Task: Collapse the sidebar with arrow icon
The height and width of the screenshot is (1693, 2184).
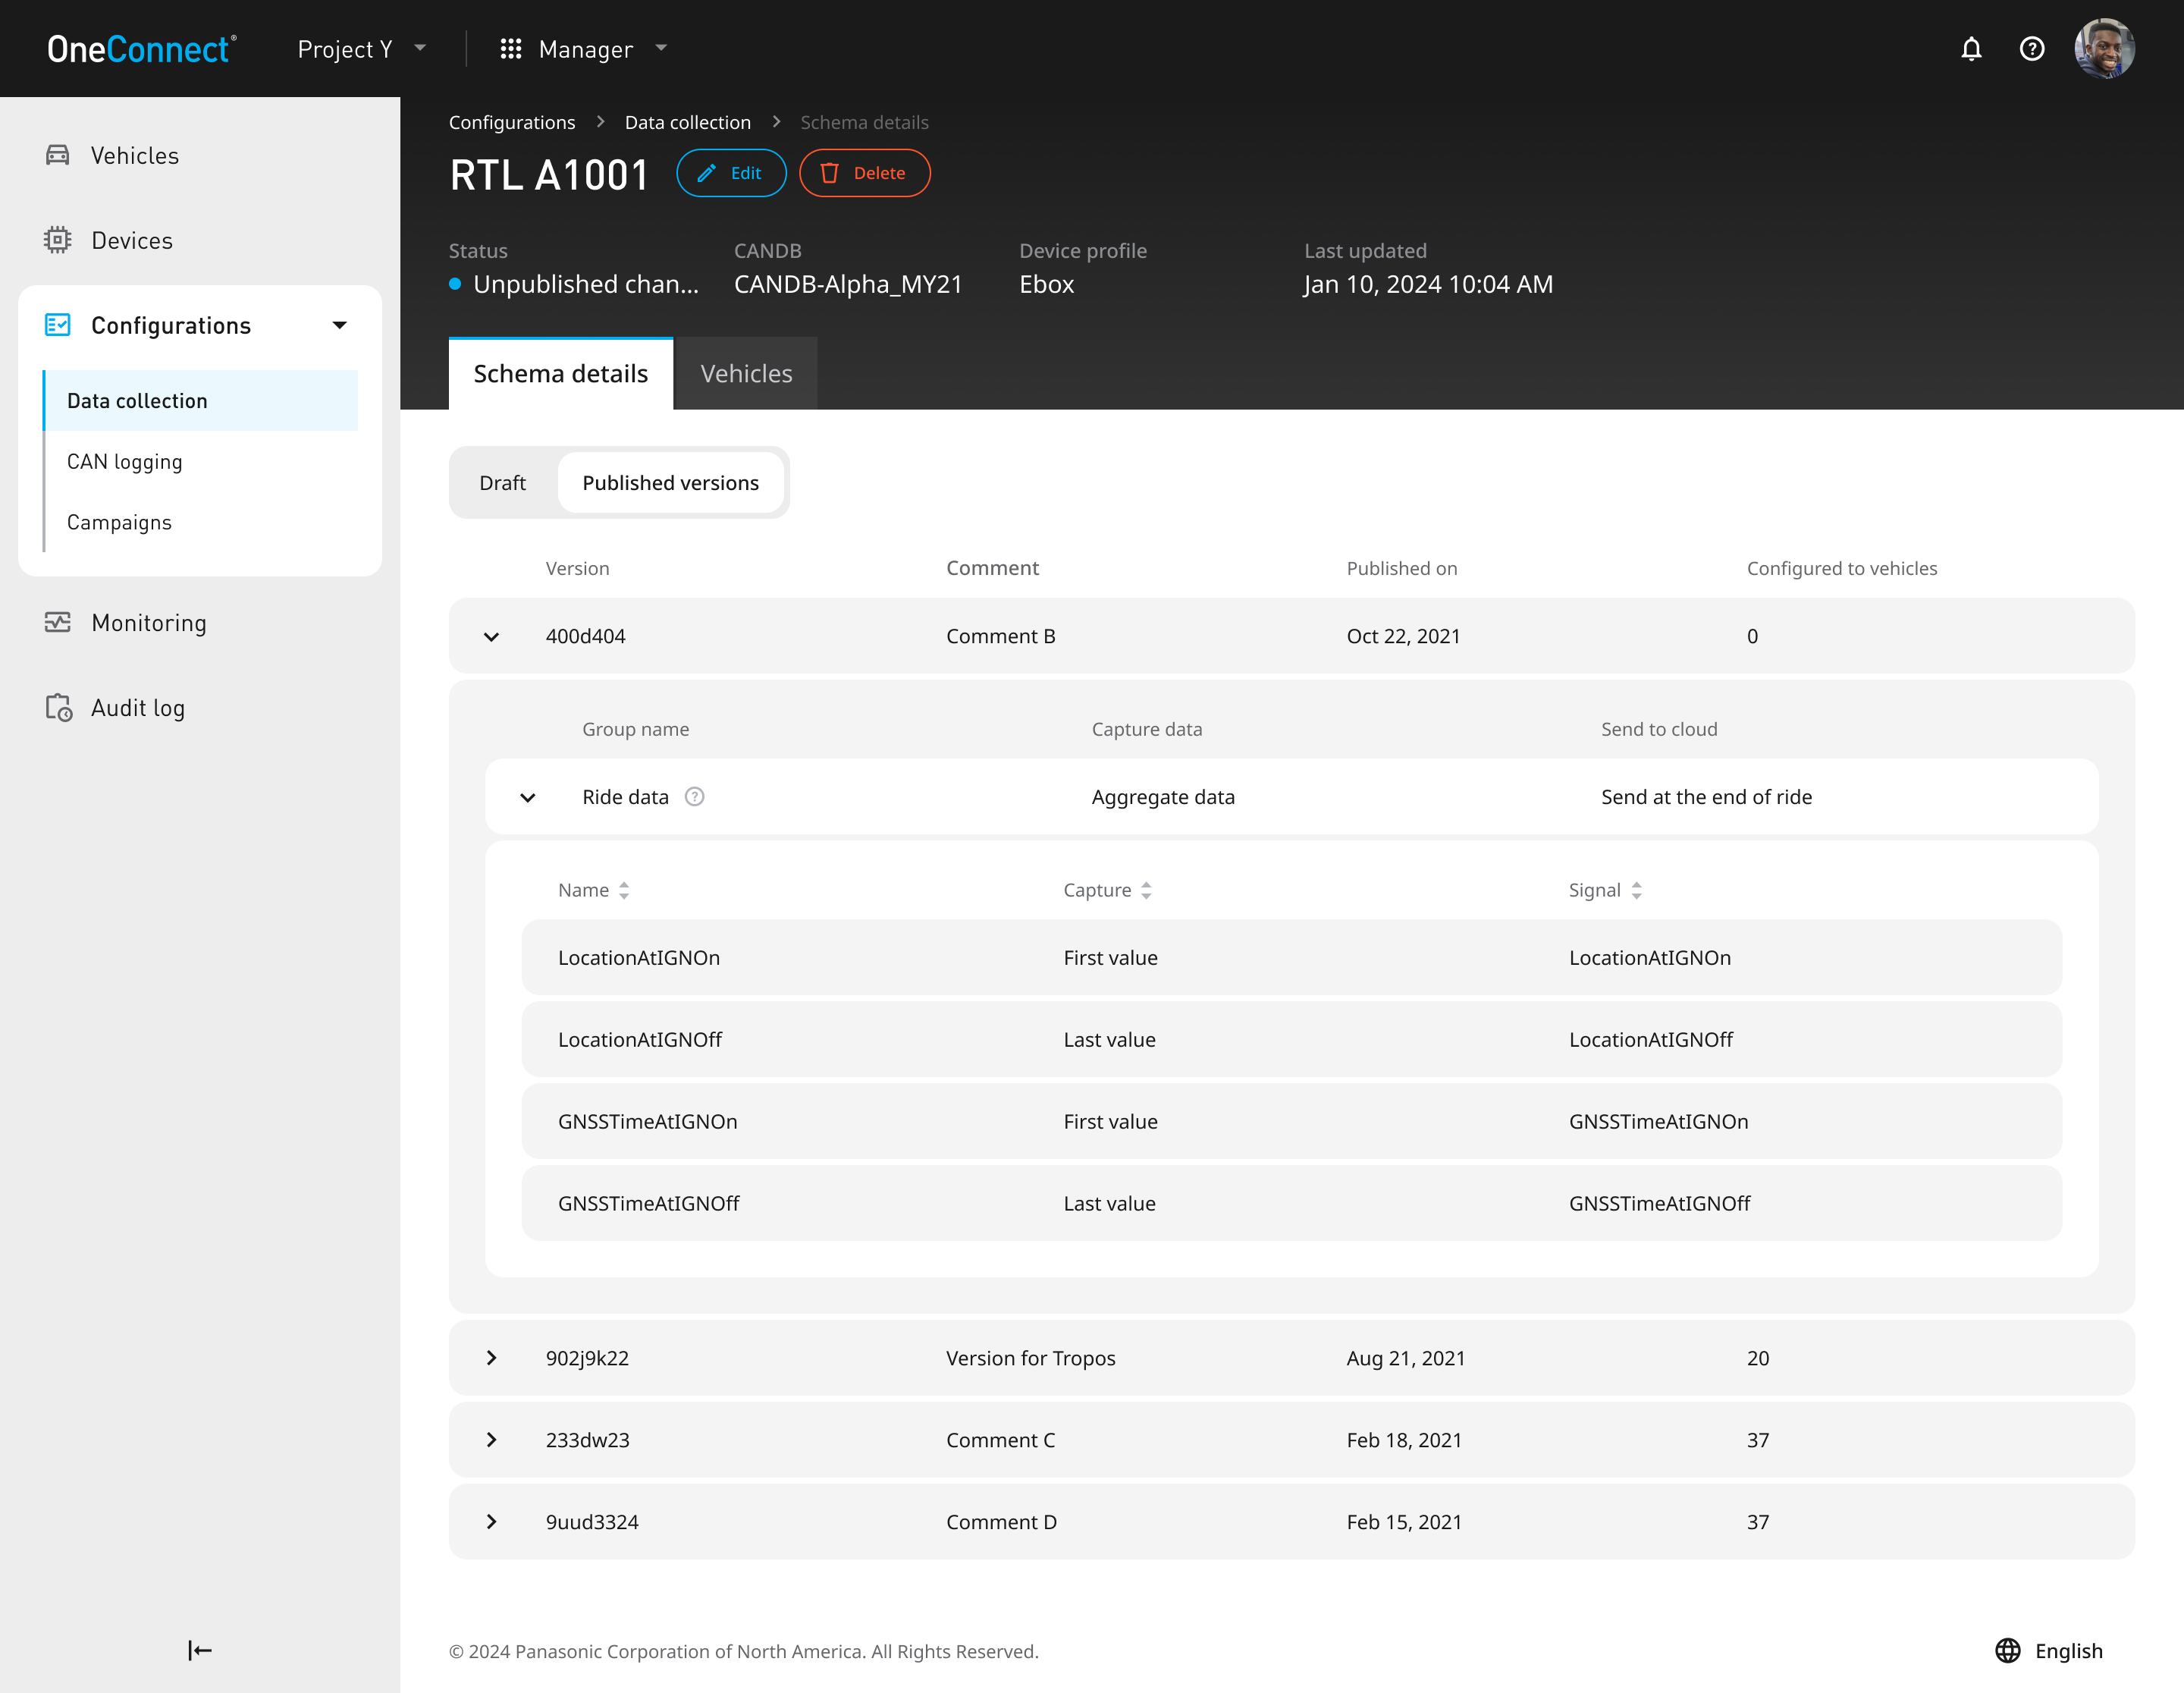Action: [x=200, y=1650]
